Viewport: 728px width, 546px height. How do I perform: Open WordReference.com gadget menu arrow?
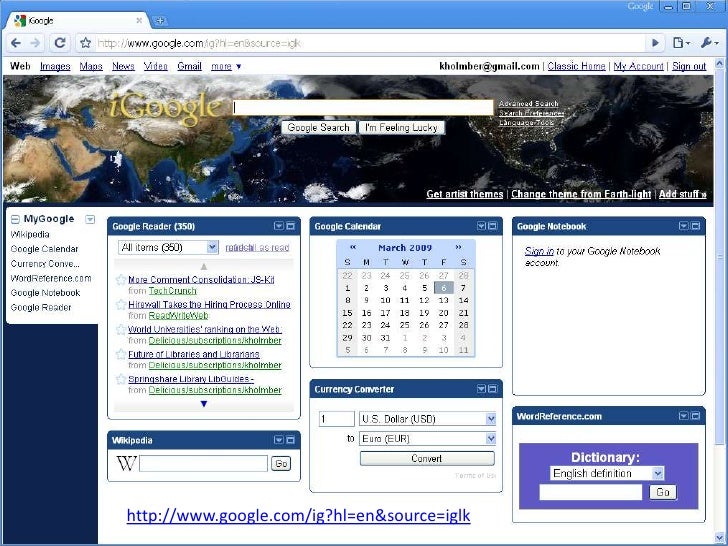tap(683, 416)
